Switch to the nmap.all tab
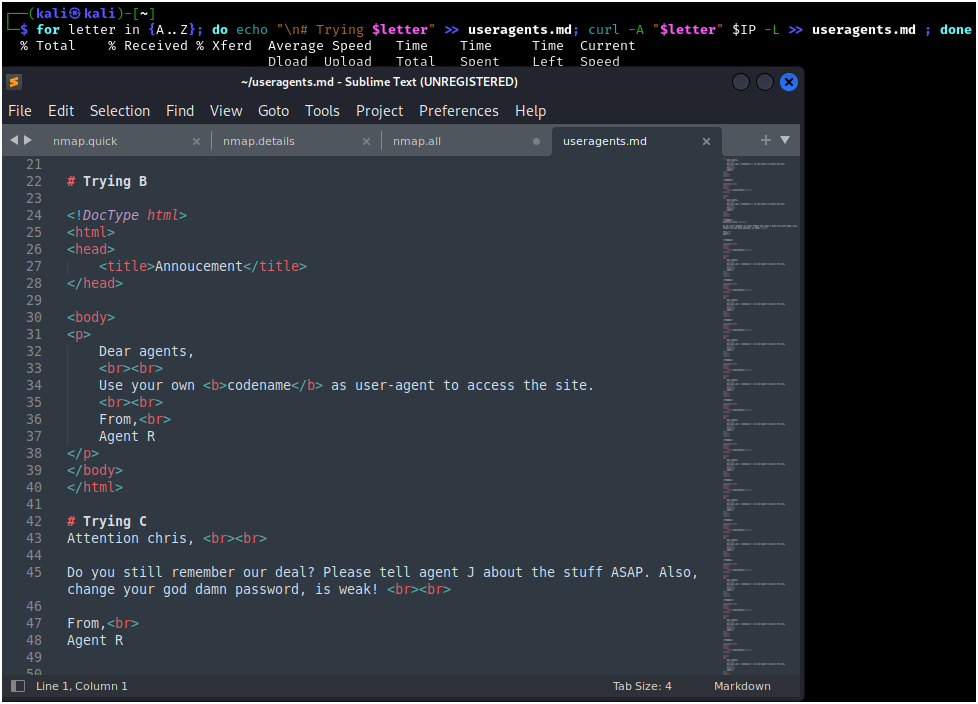978x704 pixels. coord(416,142)
